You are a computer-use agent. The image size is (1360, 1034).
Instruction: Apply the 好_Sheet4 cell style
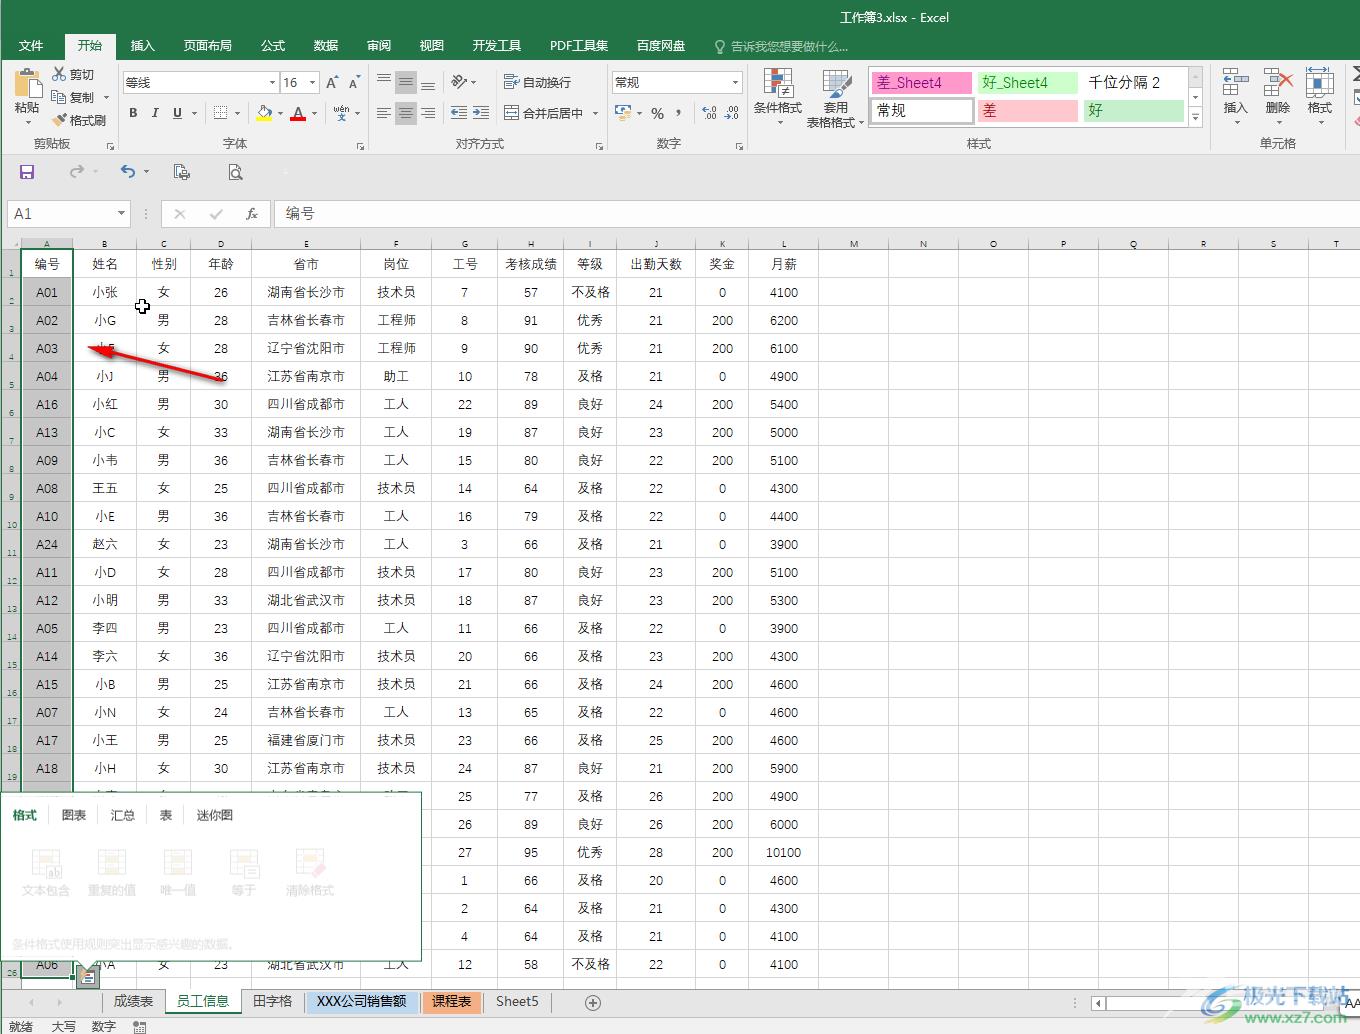click(1027, 83)
